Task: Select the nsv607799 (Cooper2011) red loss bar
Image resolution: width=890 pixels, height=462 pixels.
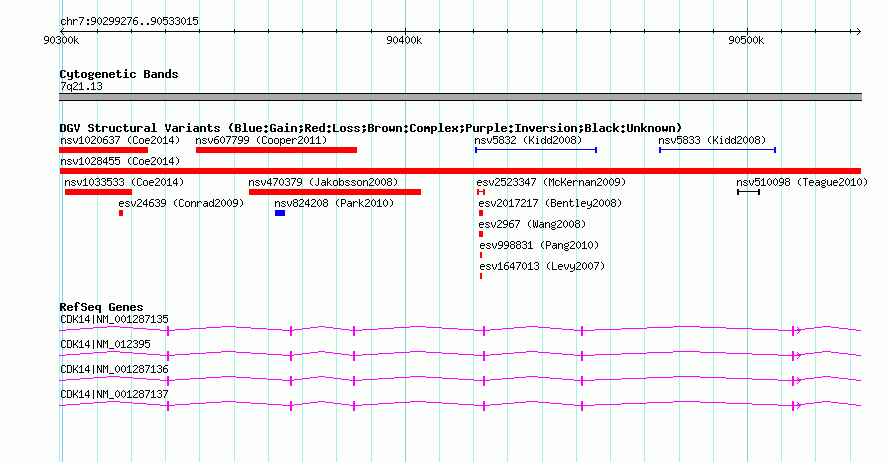Action: point(276,150)
